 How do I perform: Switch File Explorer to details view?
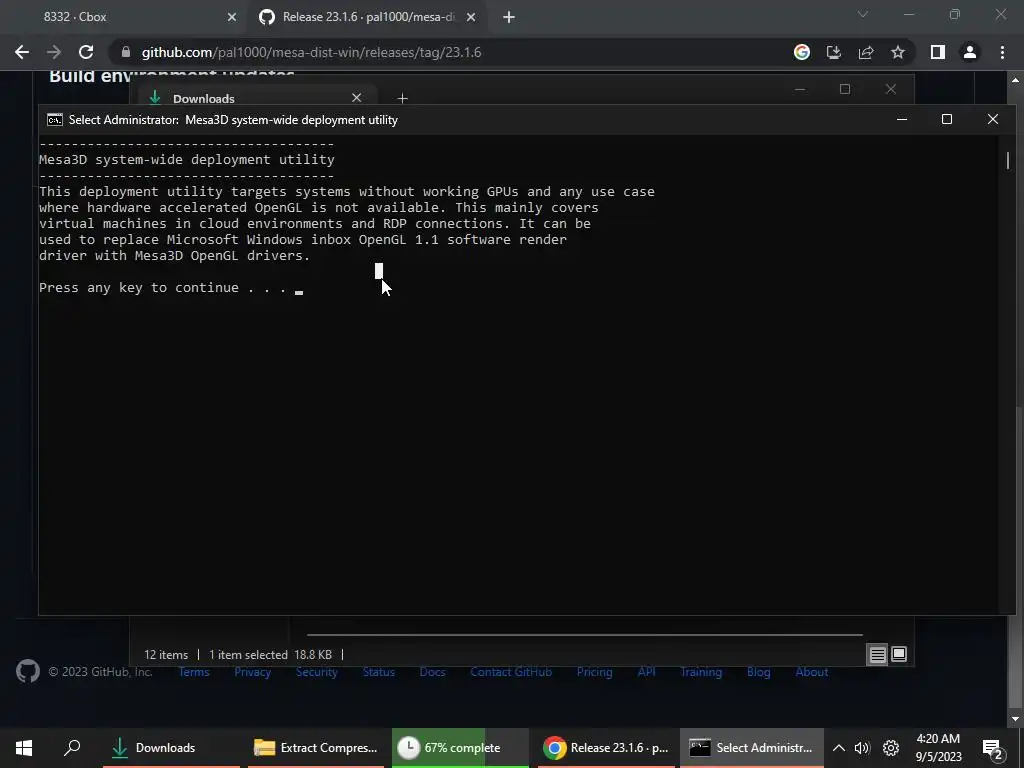click(x=878, y=654)
